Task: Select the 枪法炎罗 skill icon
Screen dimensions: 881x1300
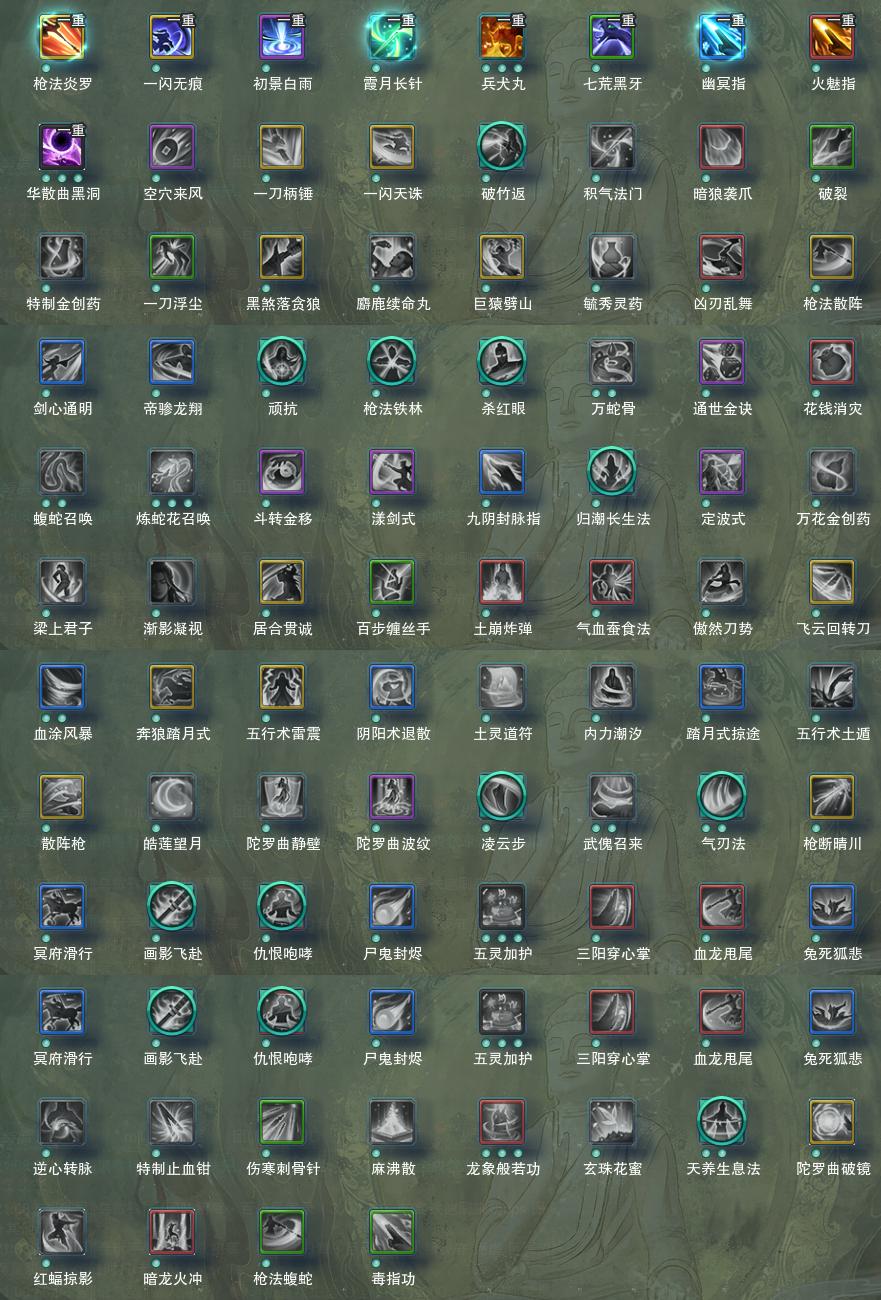Action: 62,38
